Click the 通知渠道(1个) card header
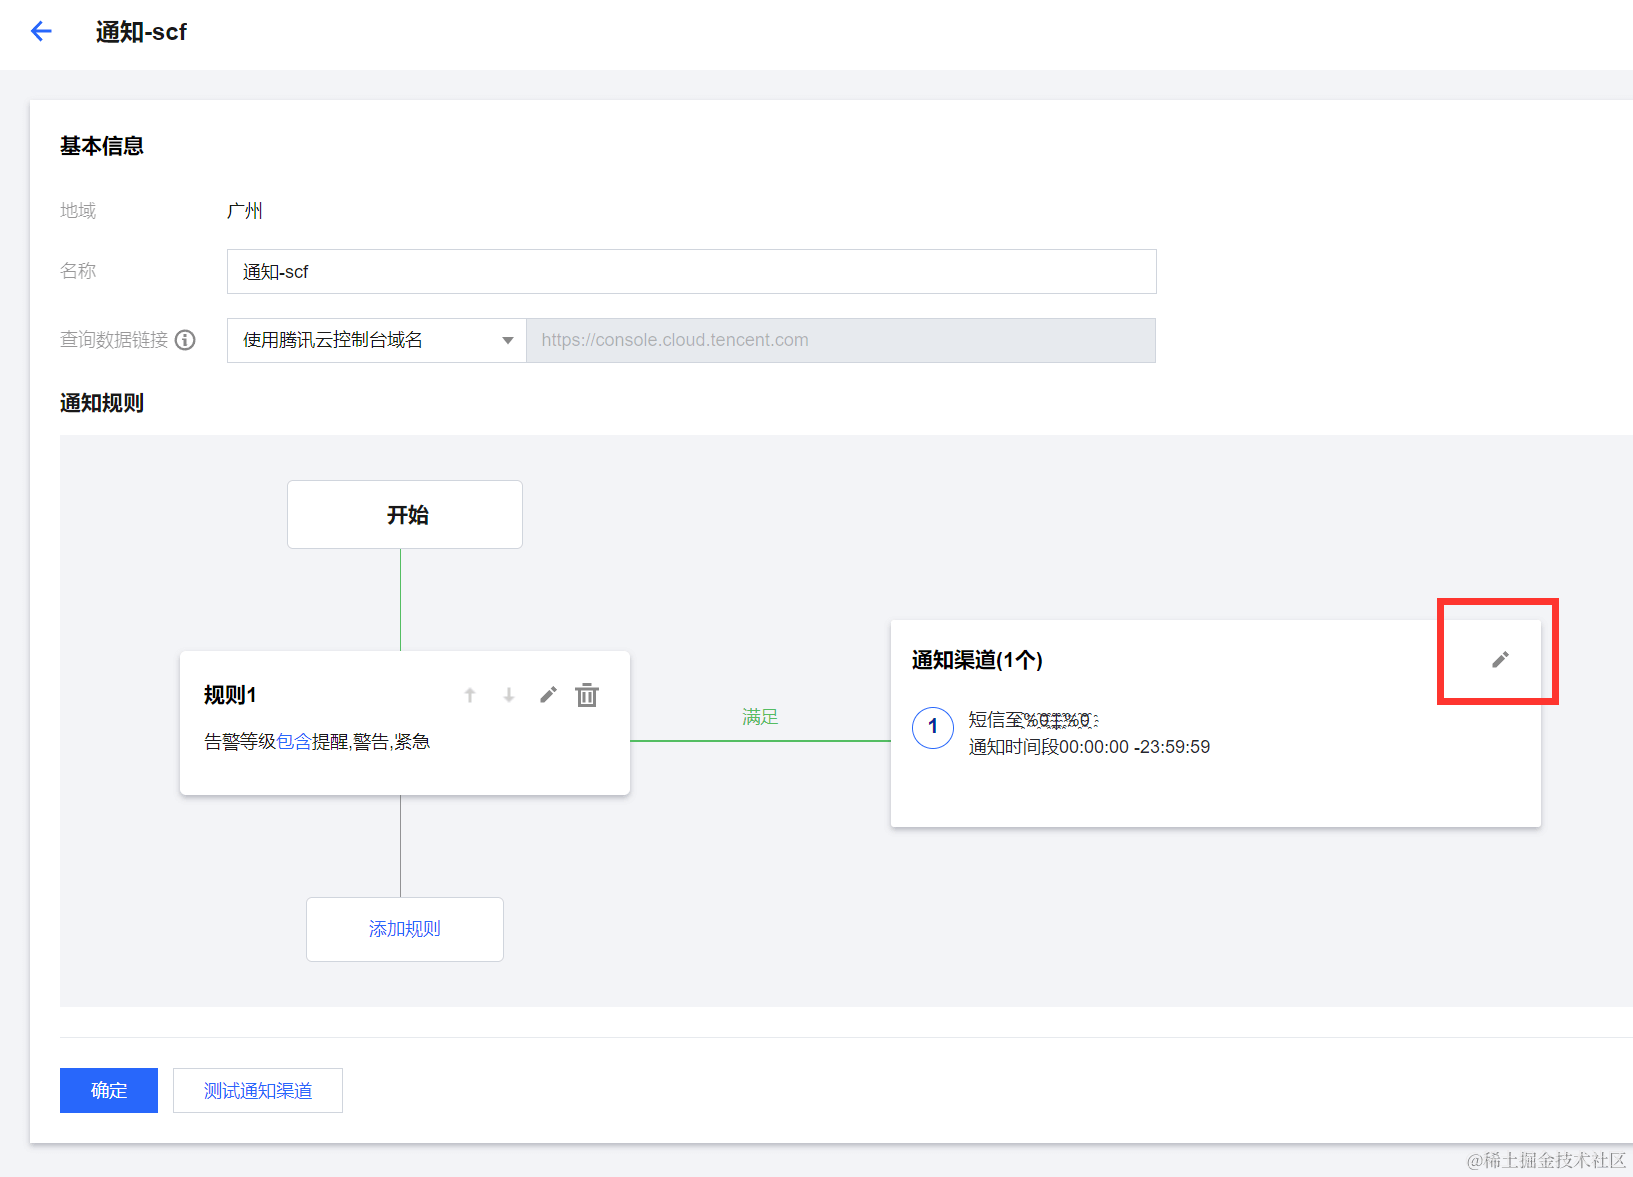 click(x=976, y=659)
